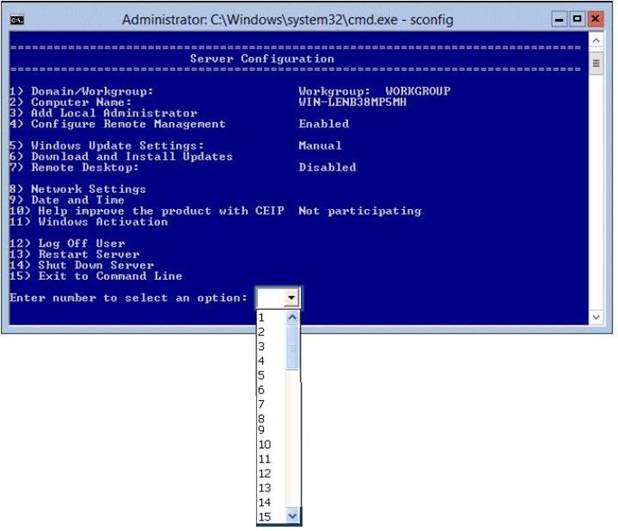Viewport: 618px width, 531px height.
Task: Click console window scroll up arrow
Action: 596,42
